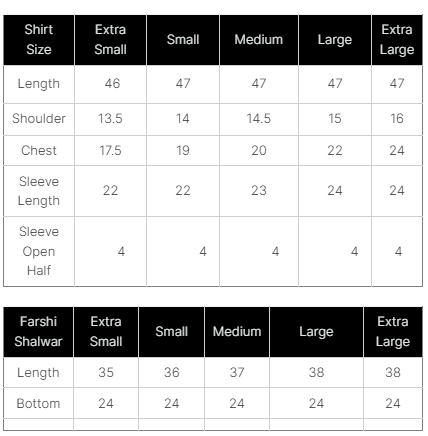Click Chest value 19 for Small
The width and height of the screenshot is (428, 436).
tap(183, 151)
